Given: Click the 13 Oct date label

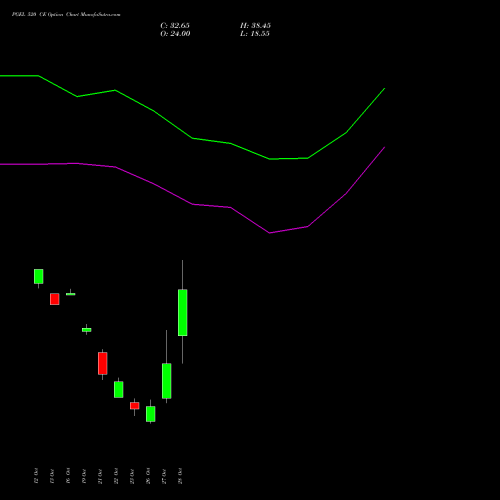Looking at the screenshot, I should point(52,476).
